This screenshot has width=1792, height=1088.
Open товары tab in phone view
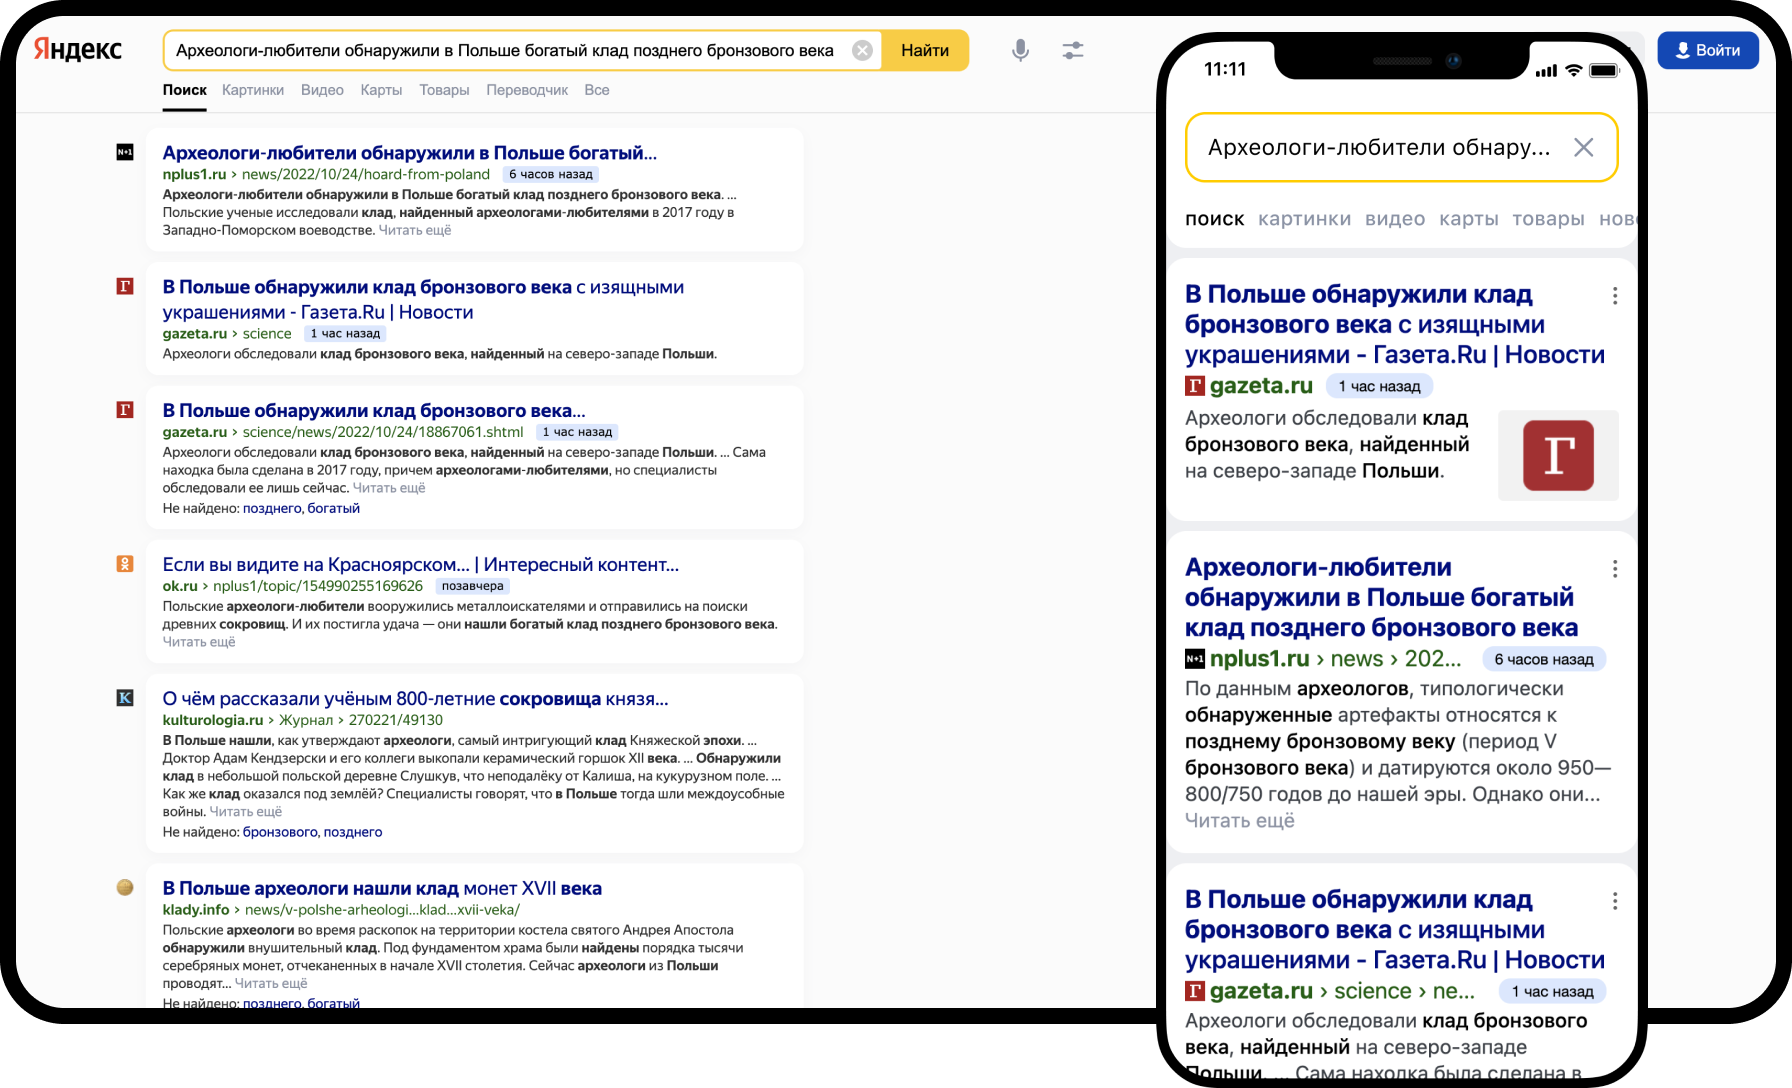[x=1548, y=219]
